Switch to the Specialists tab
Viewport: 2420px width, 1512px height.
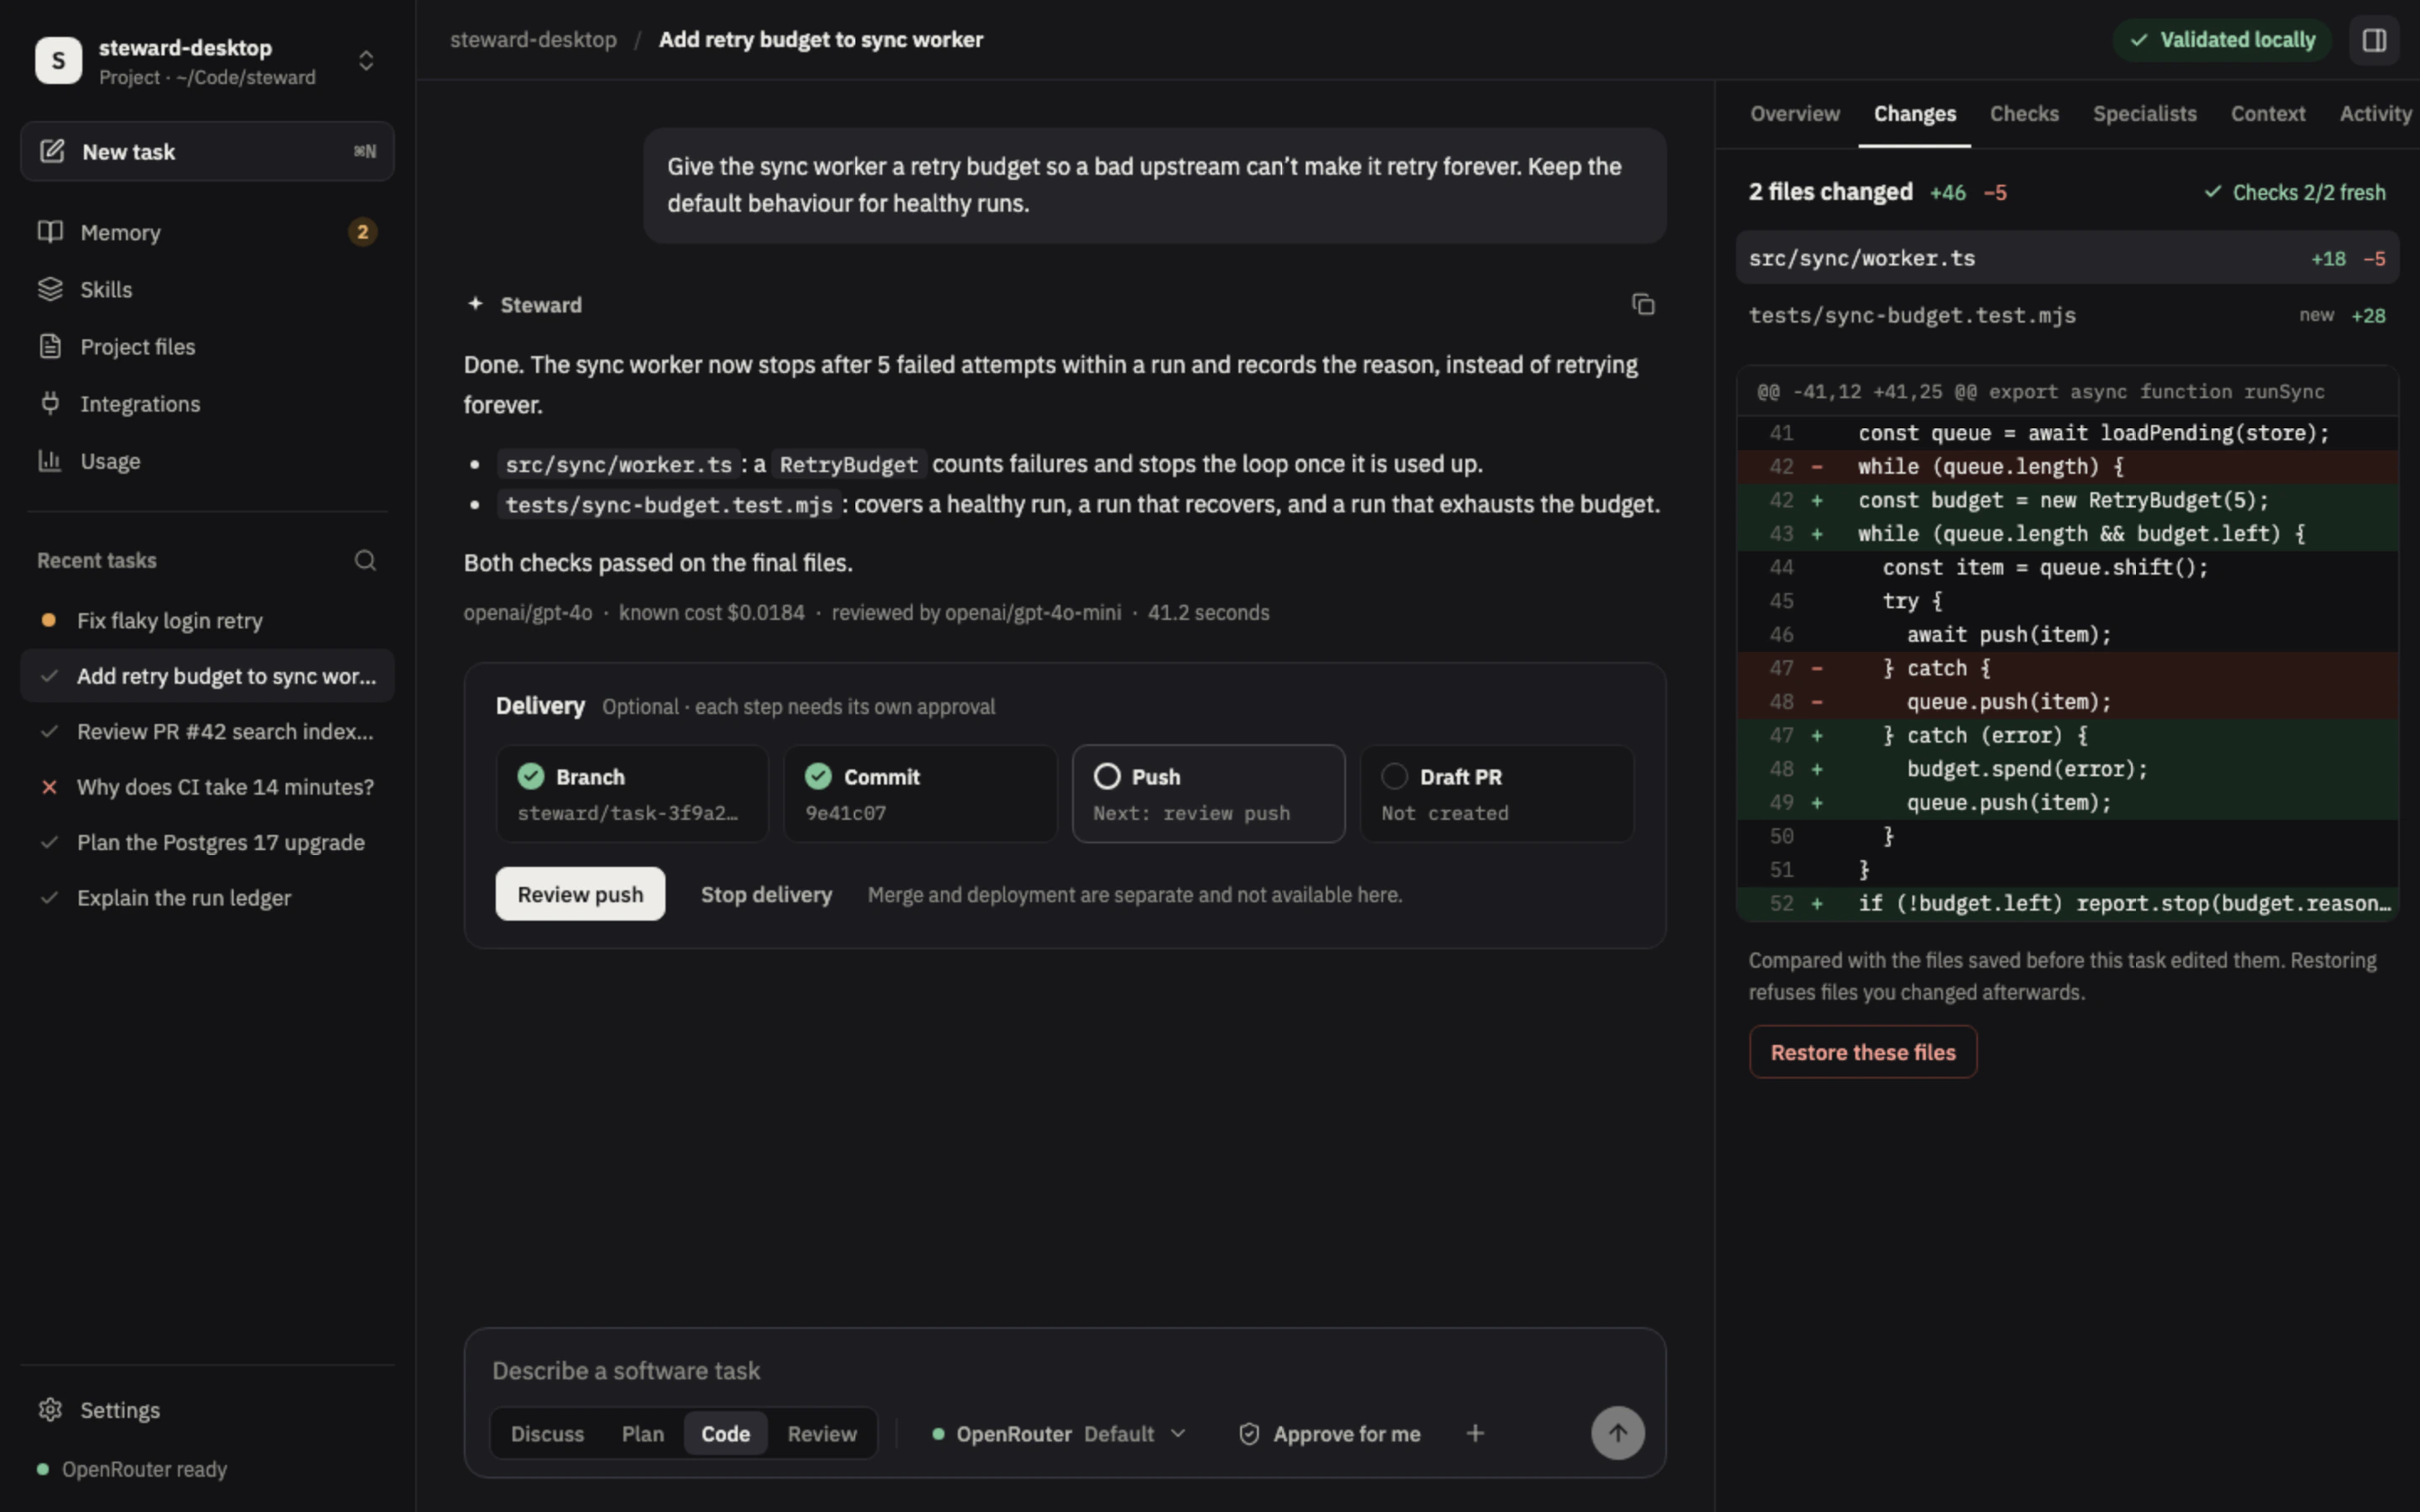[x=2145, y=114]
